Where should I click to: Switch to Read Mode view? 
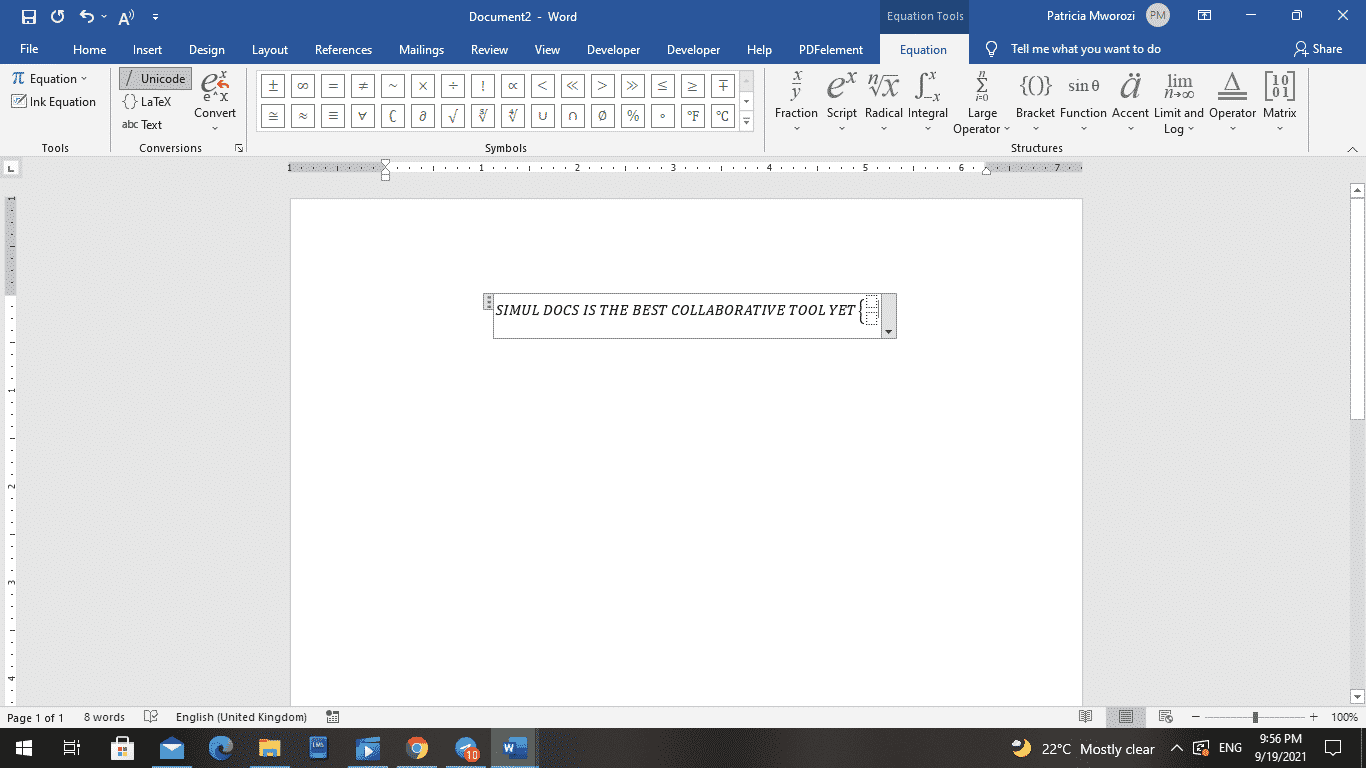(1086, 717)
